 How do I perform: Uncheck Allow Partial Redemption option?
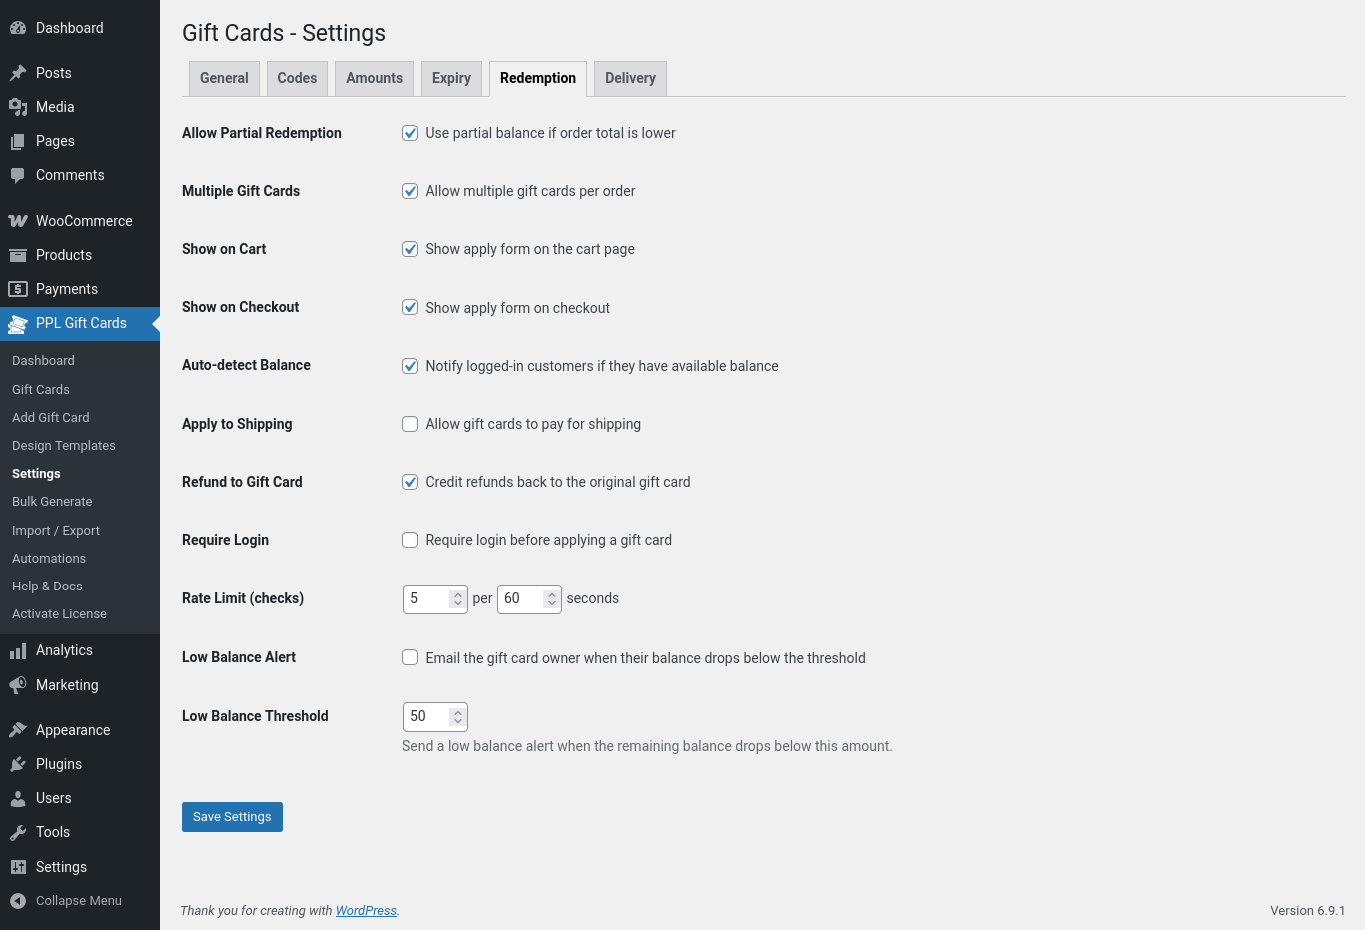pos(410,133)
